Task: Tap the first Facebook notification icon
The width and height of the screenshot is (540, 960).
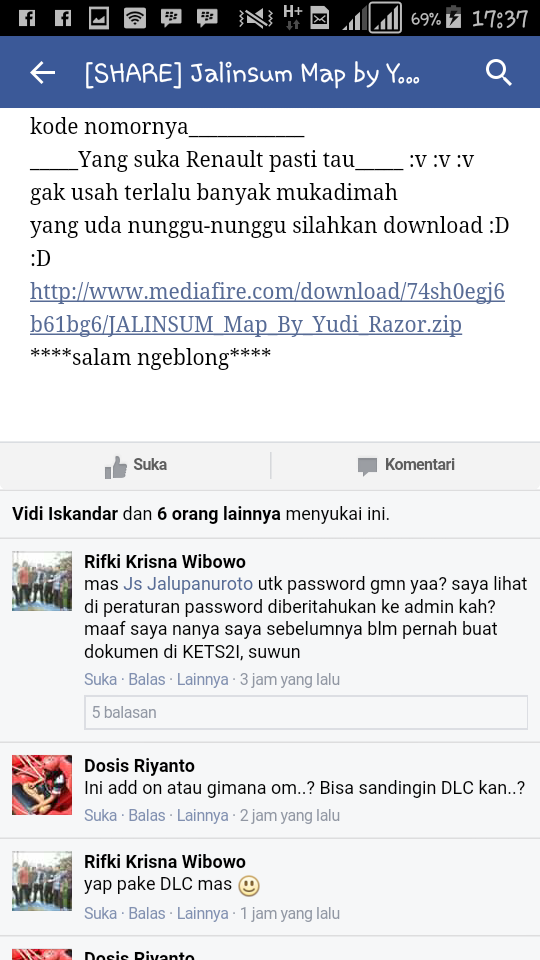Action: (x=27, y=18)
